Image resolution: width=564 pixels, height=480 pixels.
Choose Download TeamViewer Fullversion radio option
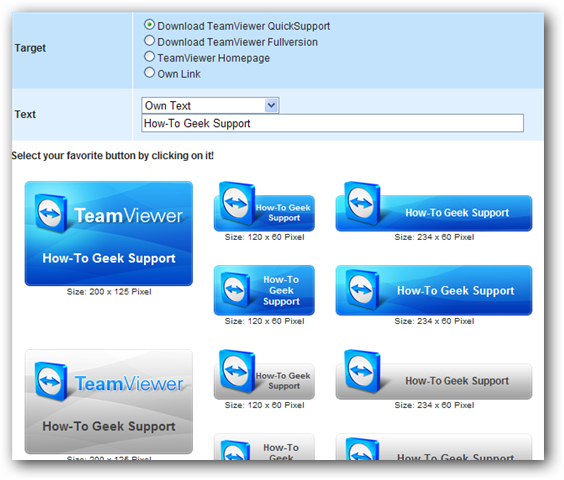click(149, 41)
